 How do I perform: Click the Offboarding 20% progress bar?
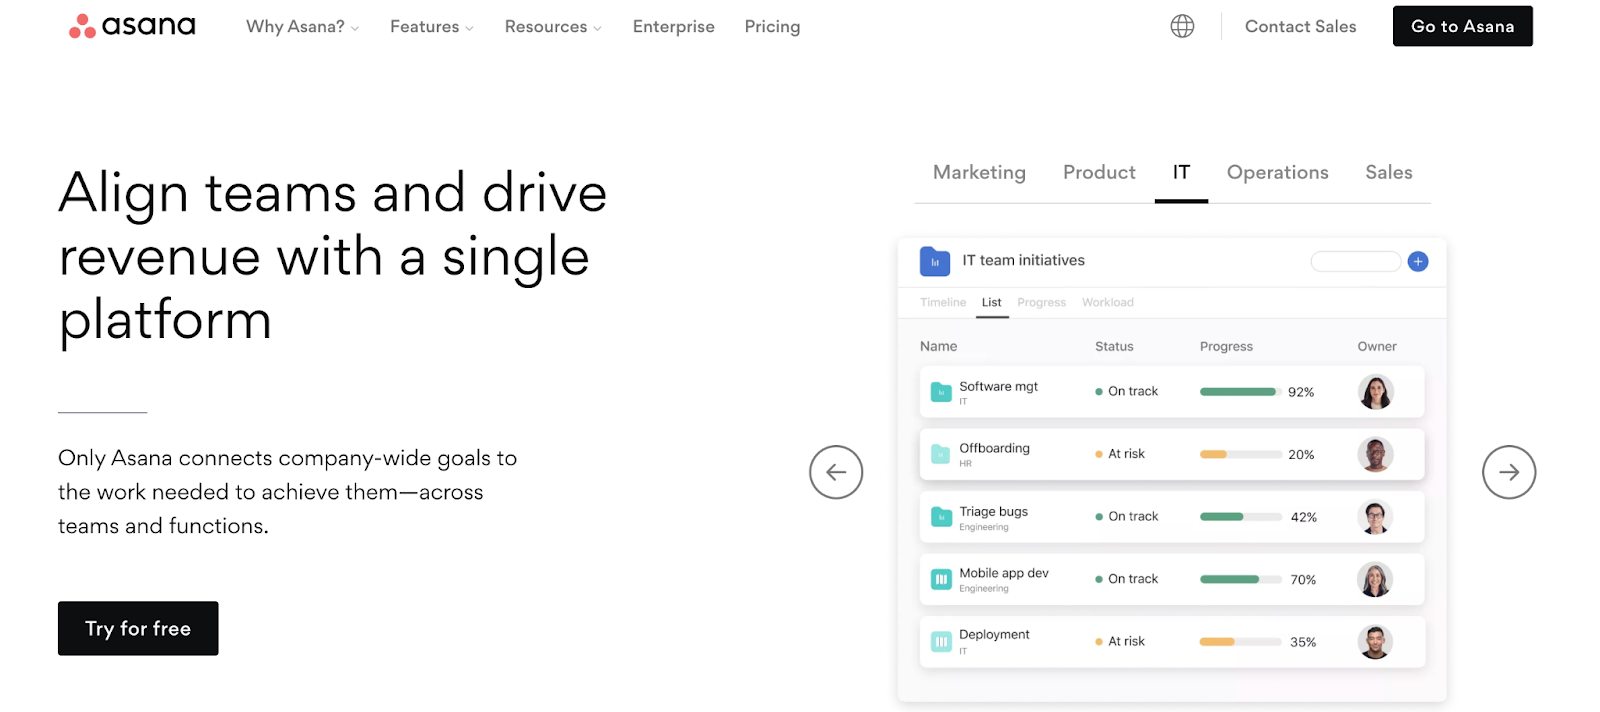pos(1240,454)
